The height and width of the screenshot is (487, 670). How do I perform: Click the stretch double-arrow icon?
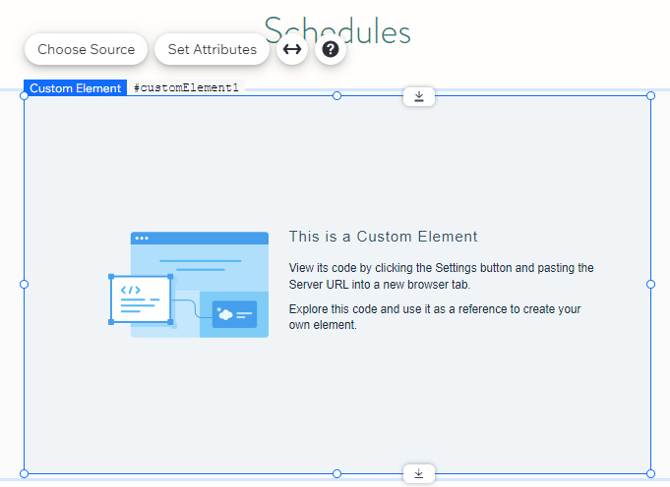(x=292, y=49)
